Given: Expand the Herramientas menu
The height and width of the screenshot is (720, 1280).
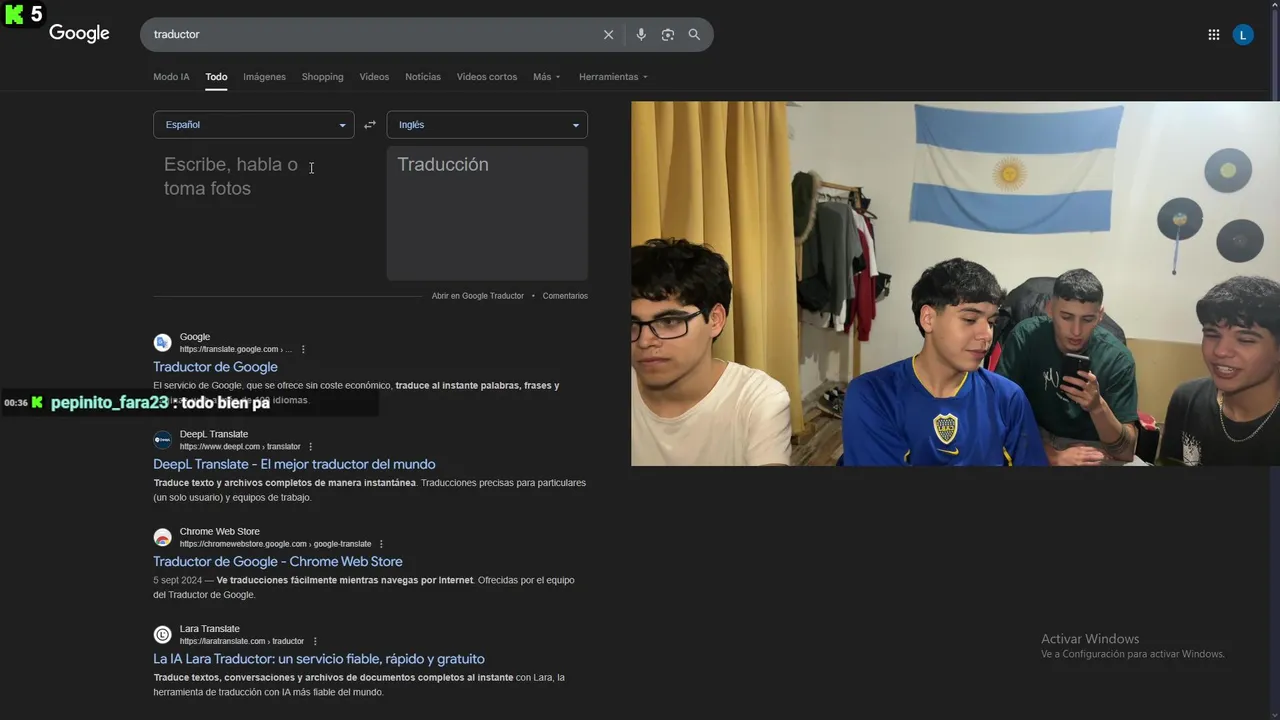Looking at the screenshot, I should point(613,77).
